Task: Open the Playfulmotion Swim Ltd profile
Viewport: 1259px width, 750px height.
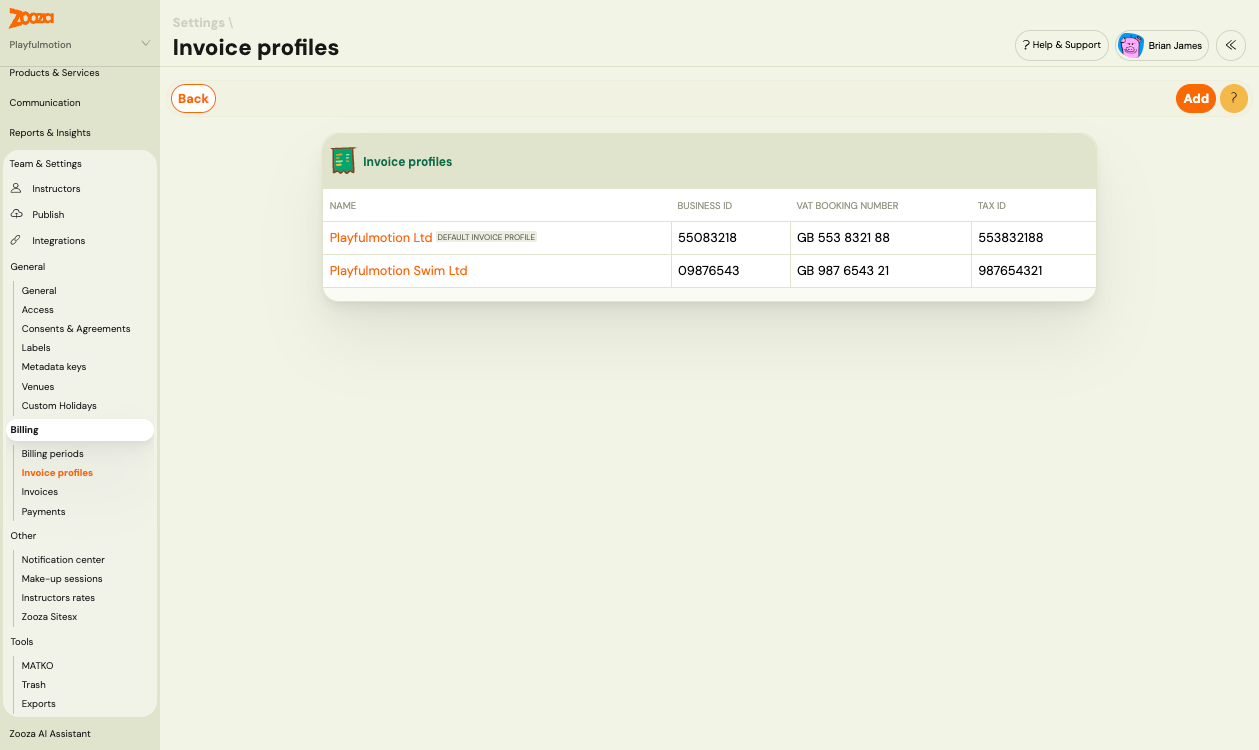Action: tap(398, 271)
